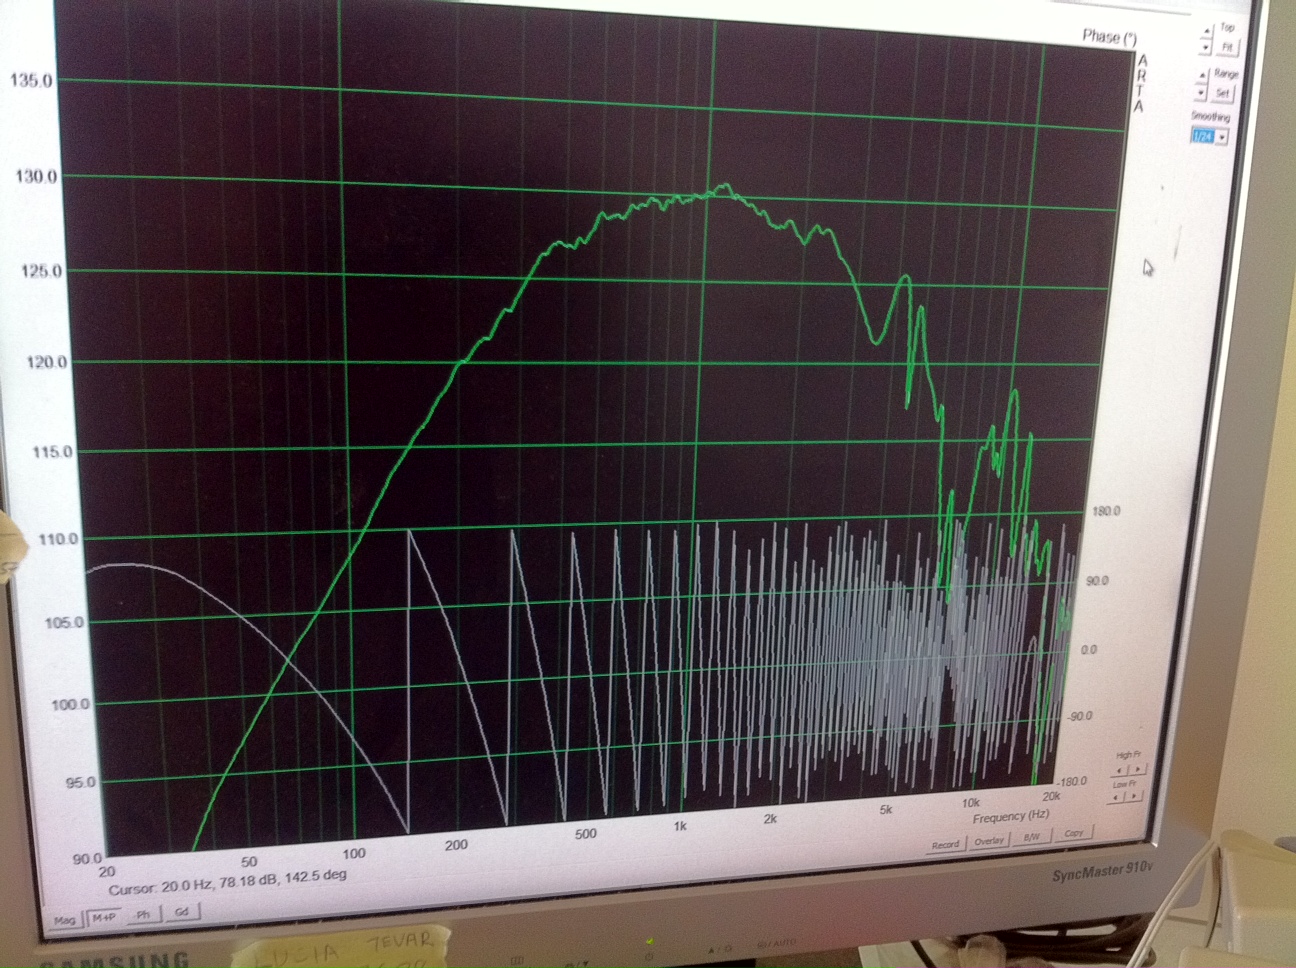Increase High Fr with right arrow
Viewport: 1296px width, 968px height.
coord(1138,769)
